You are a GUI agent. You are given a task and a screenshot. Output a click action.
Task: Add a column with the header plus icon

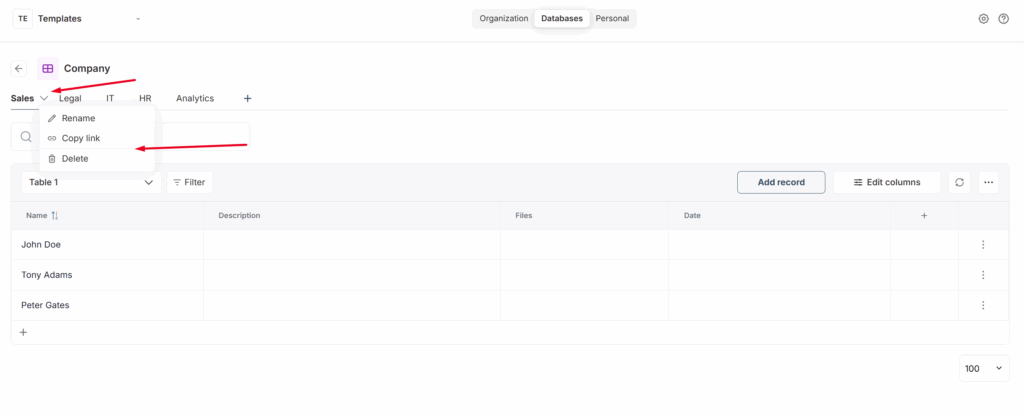click(923, 215)
